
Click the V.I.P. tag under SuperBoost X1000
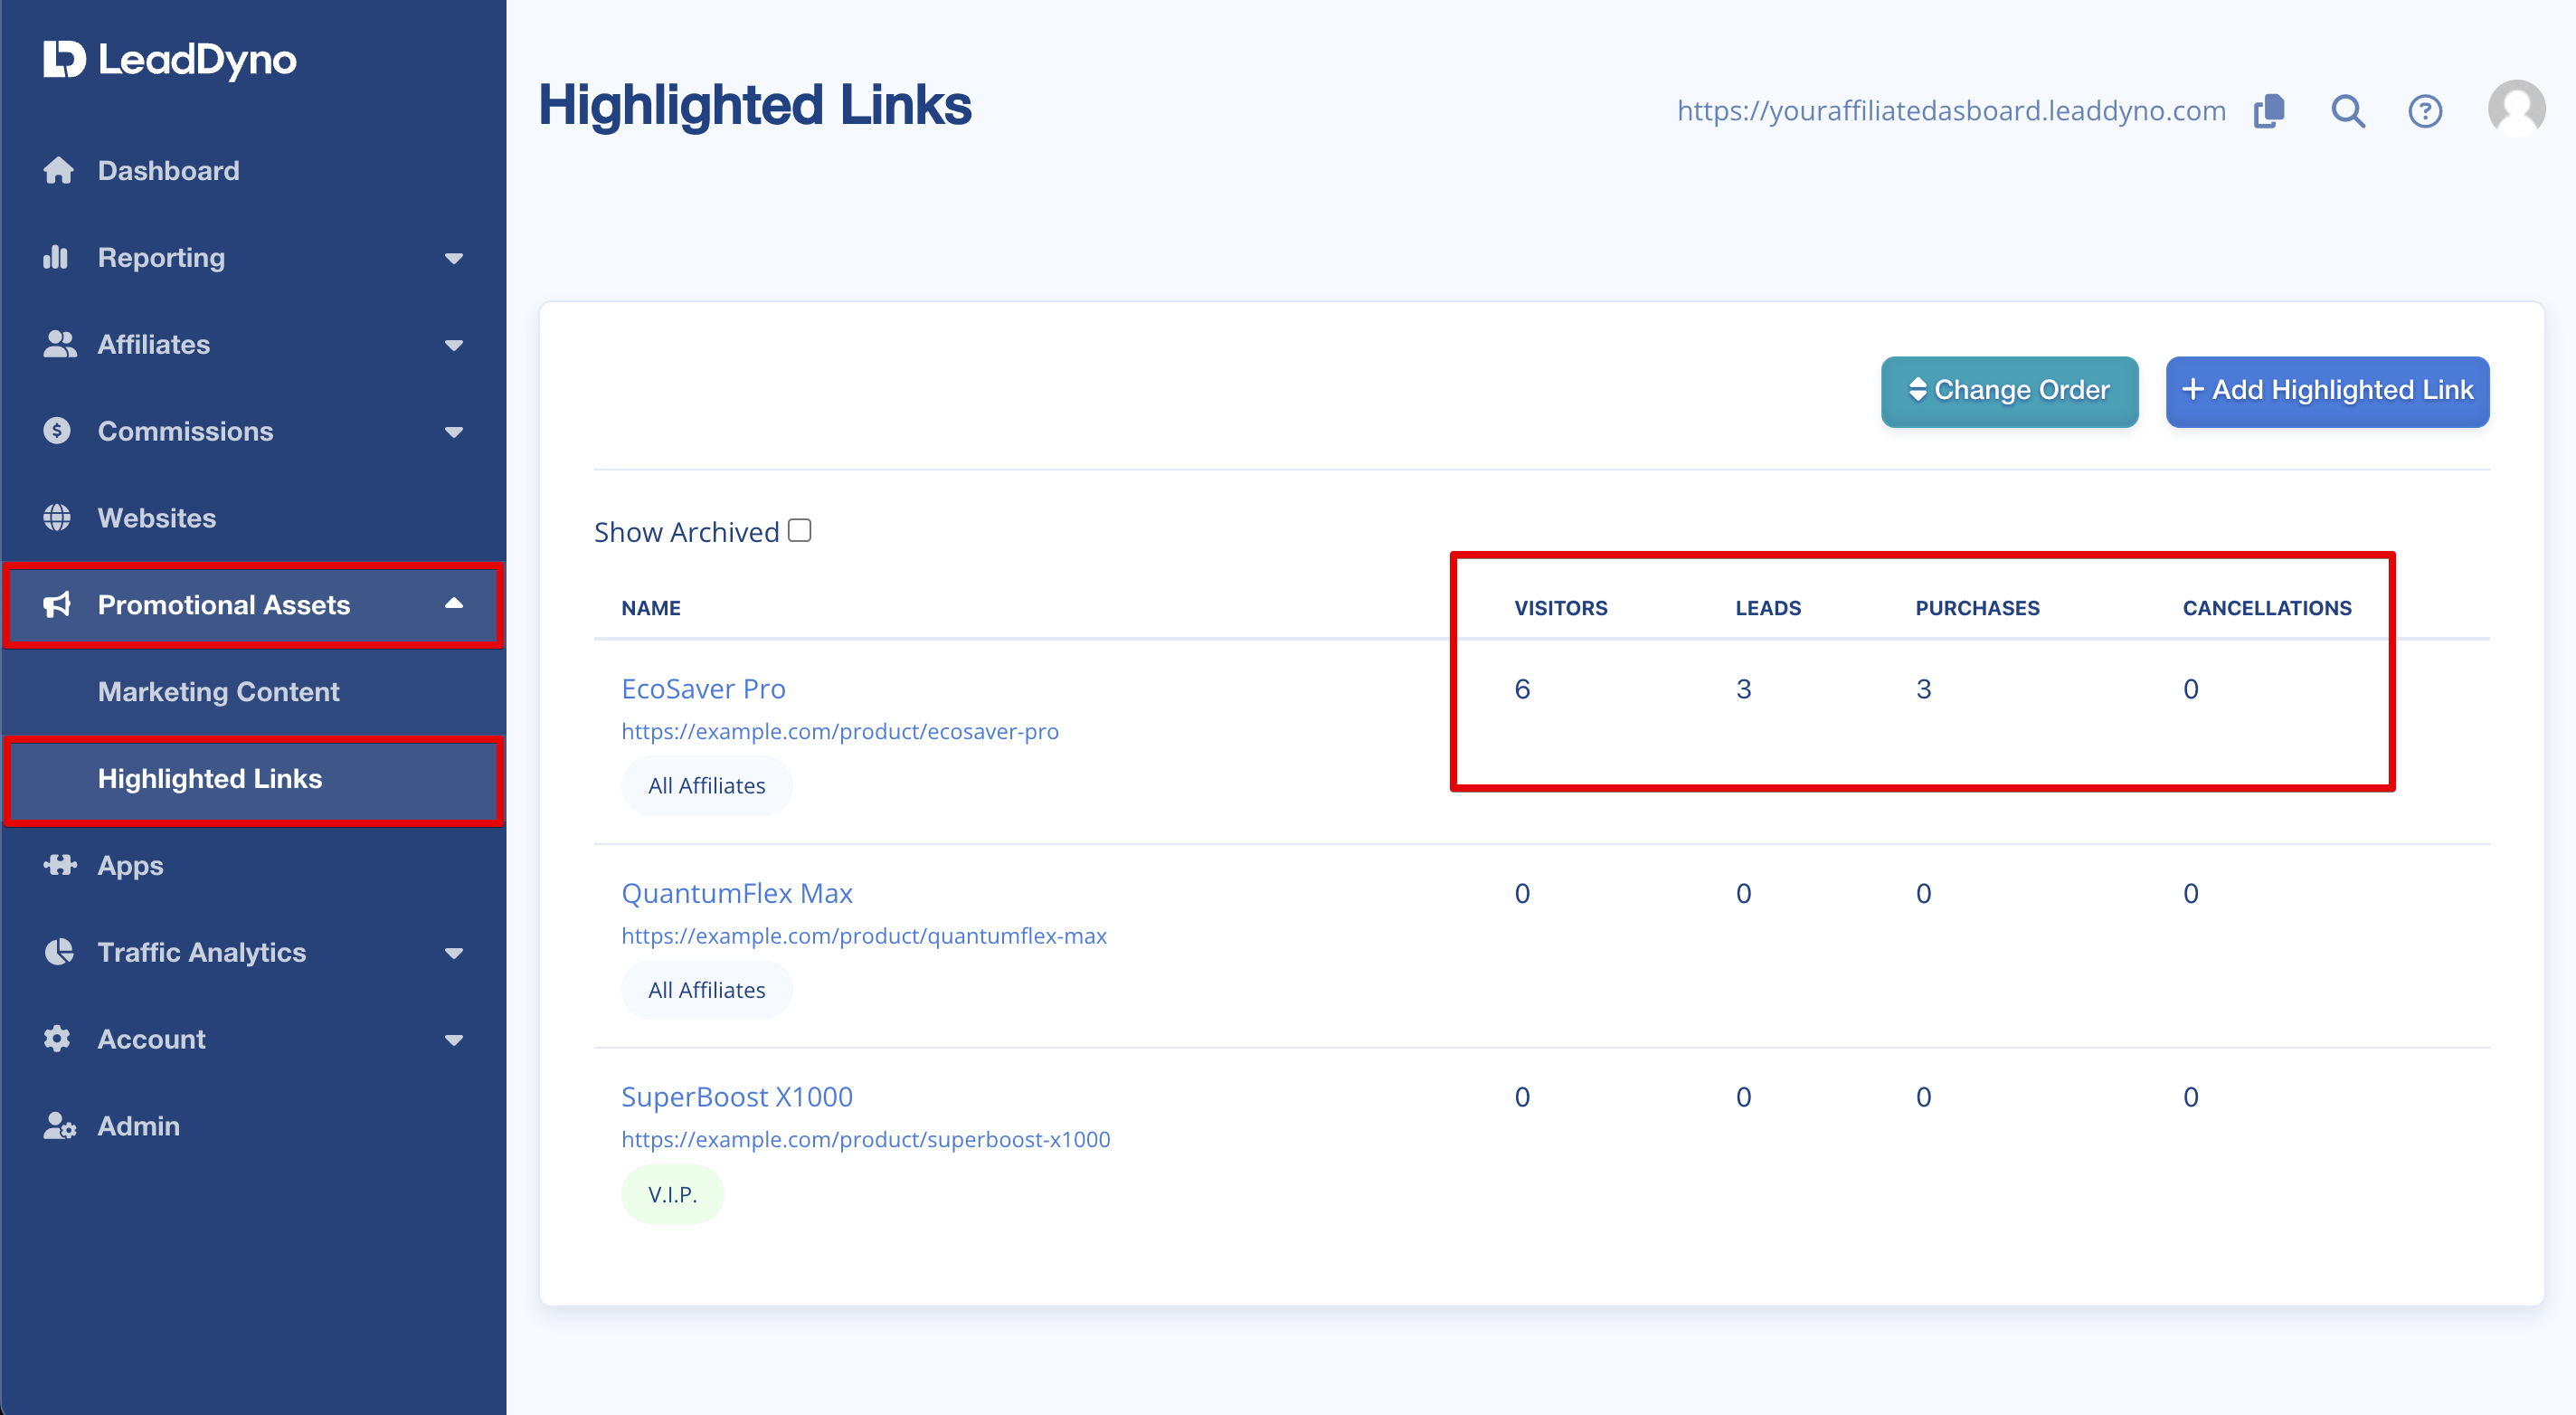pos(673,1194)
